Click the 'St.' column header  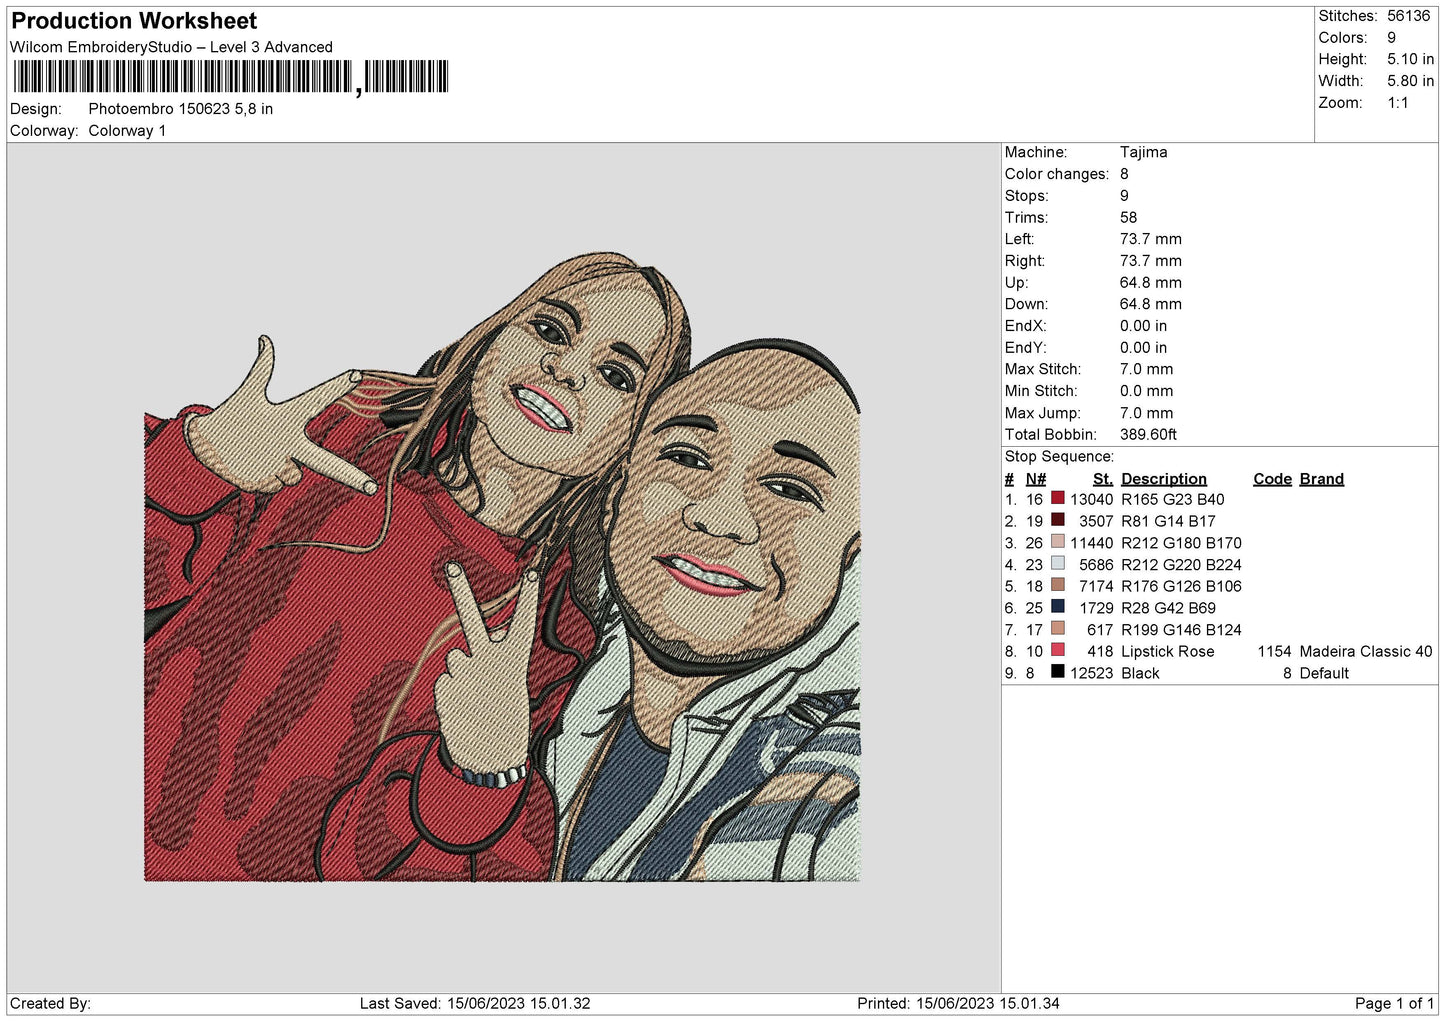[1103, 479]
